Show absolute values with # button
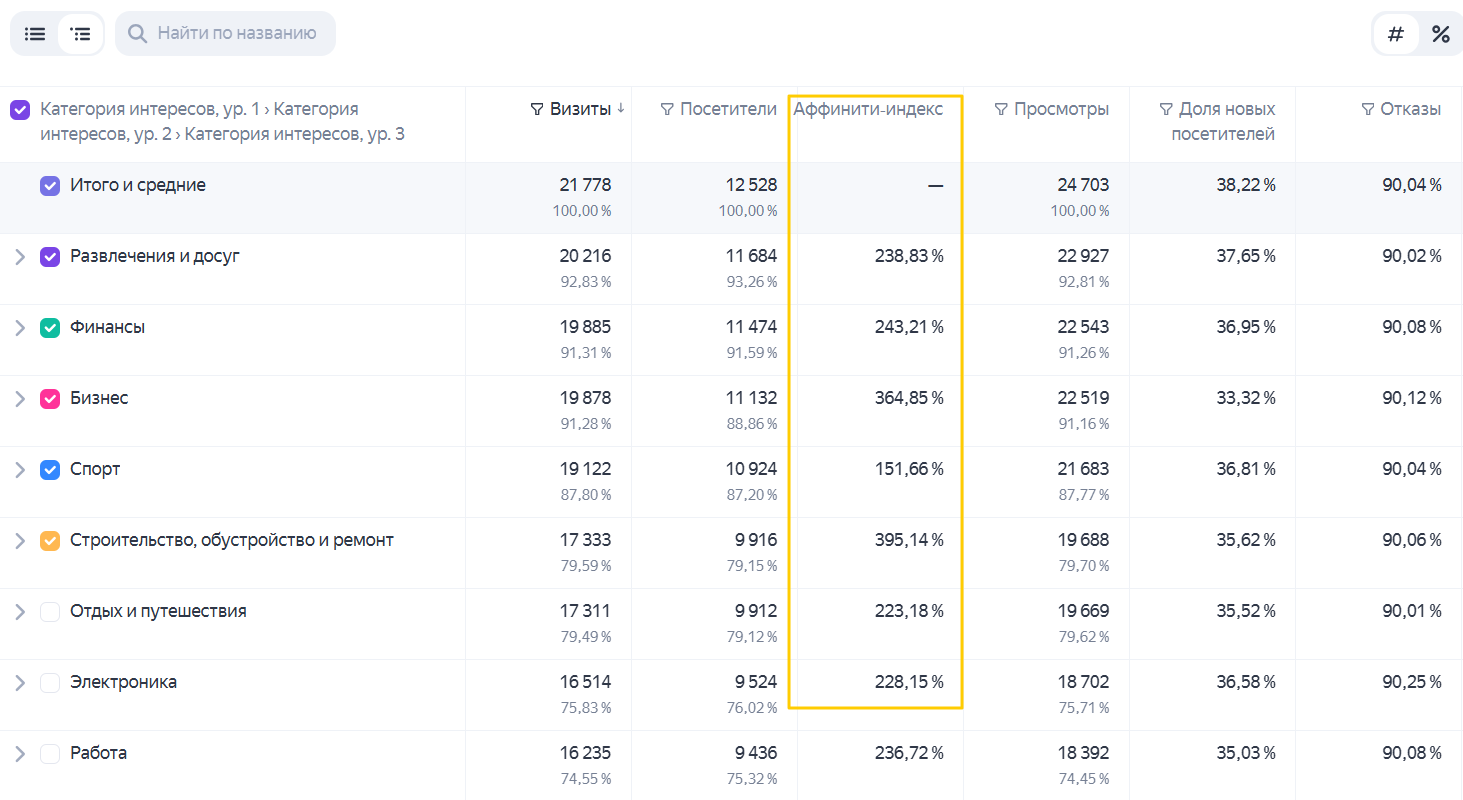Screen dimensions: 1463x800 tap(1396, 34)
